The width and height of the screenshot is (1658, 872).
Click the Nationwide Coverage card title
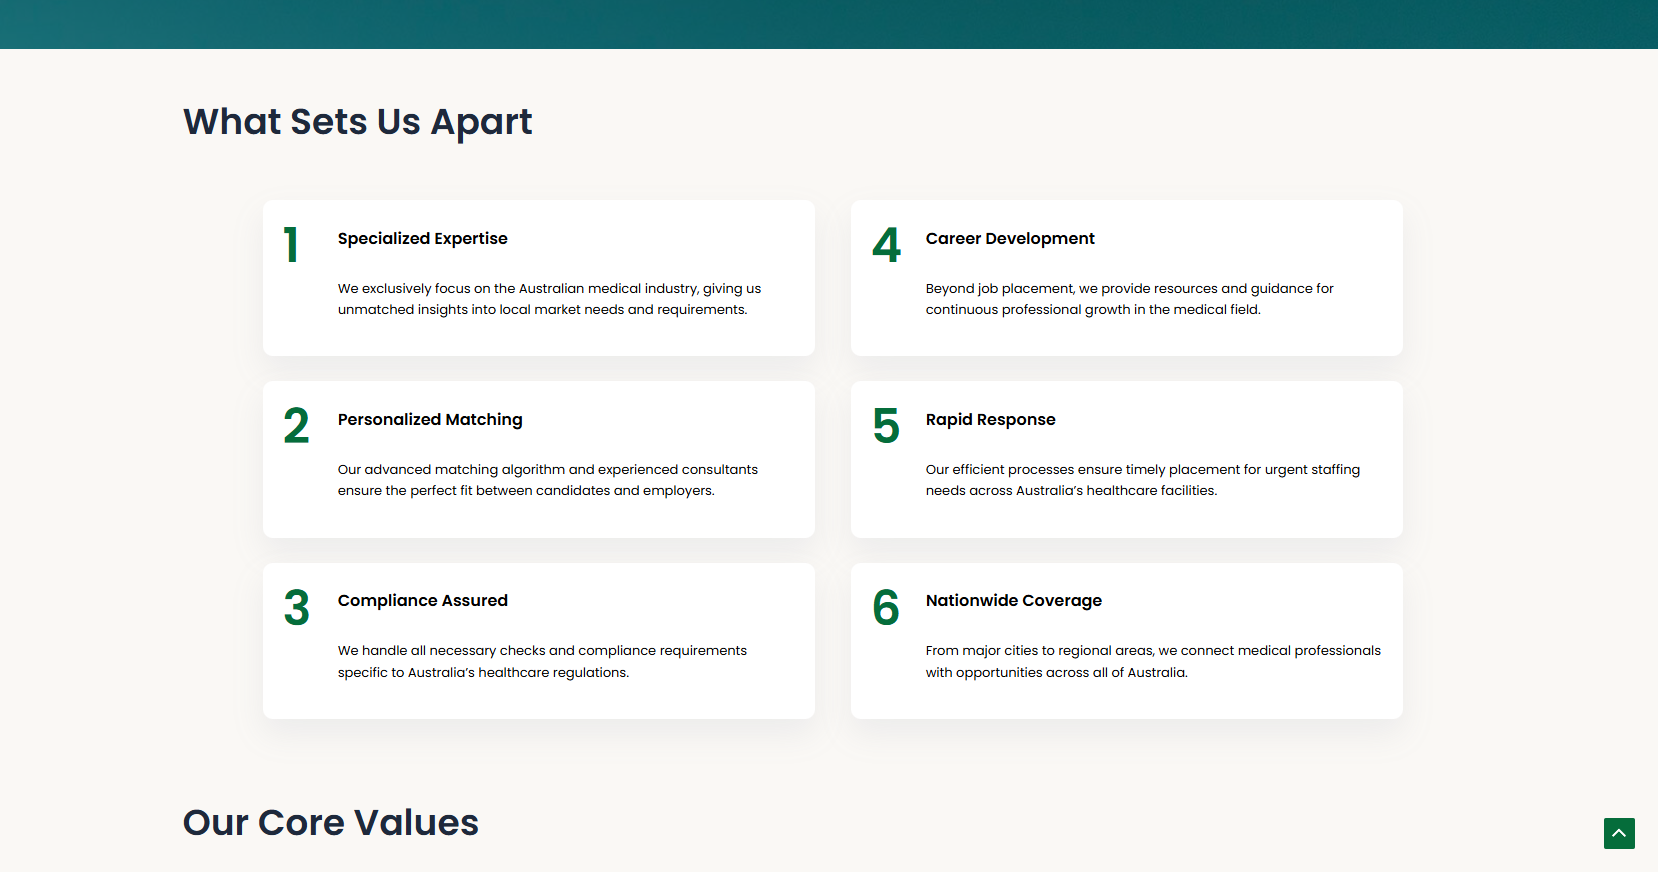1013,601
